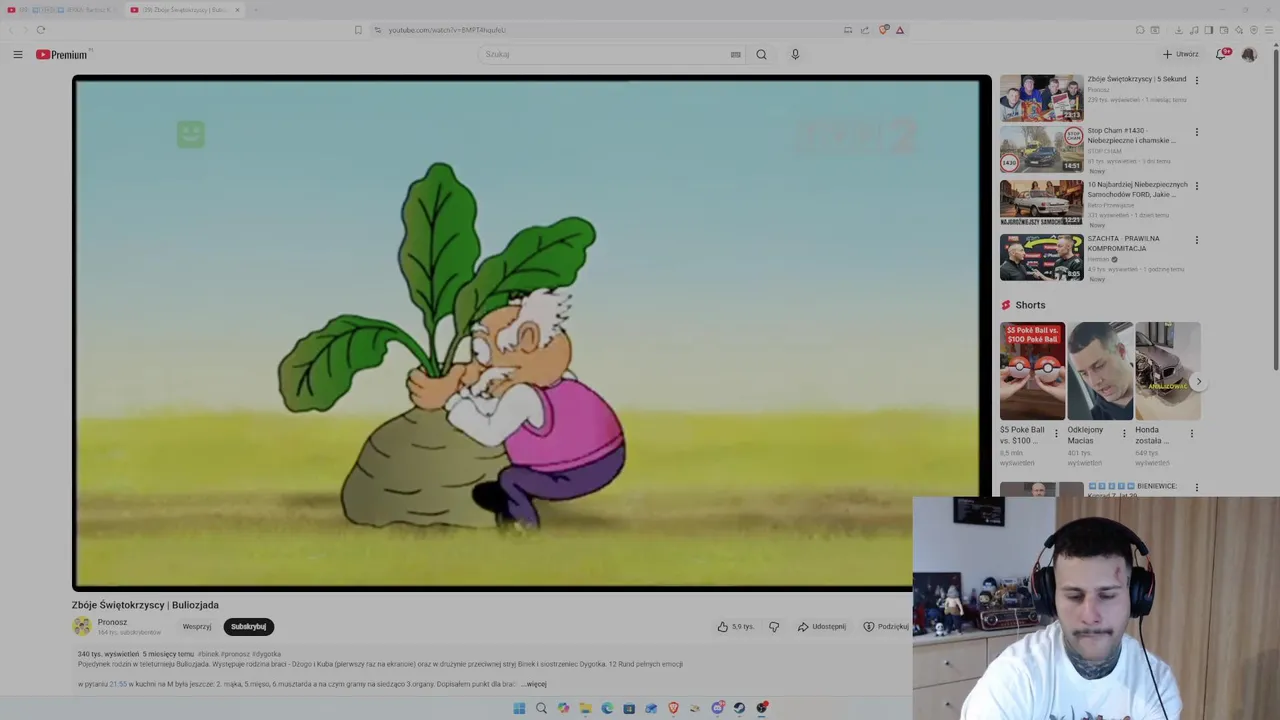Select video title Zbóje Świętokrzyscy | Buliozjada

pos(145,605)
